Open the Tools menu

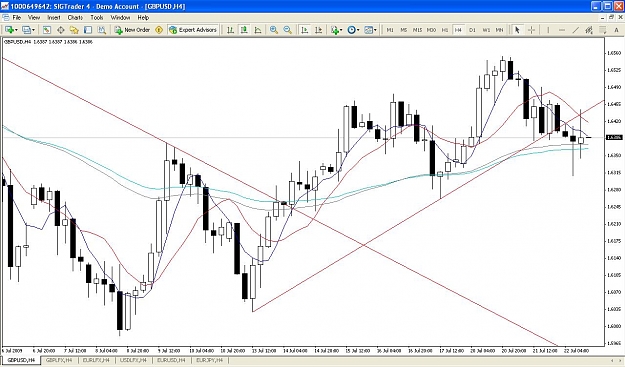pos(96,18)
